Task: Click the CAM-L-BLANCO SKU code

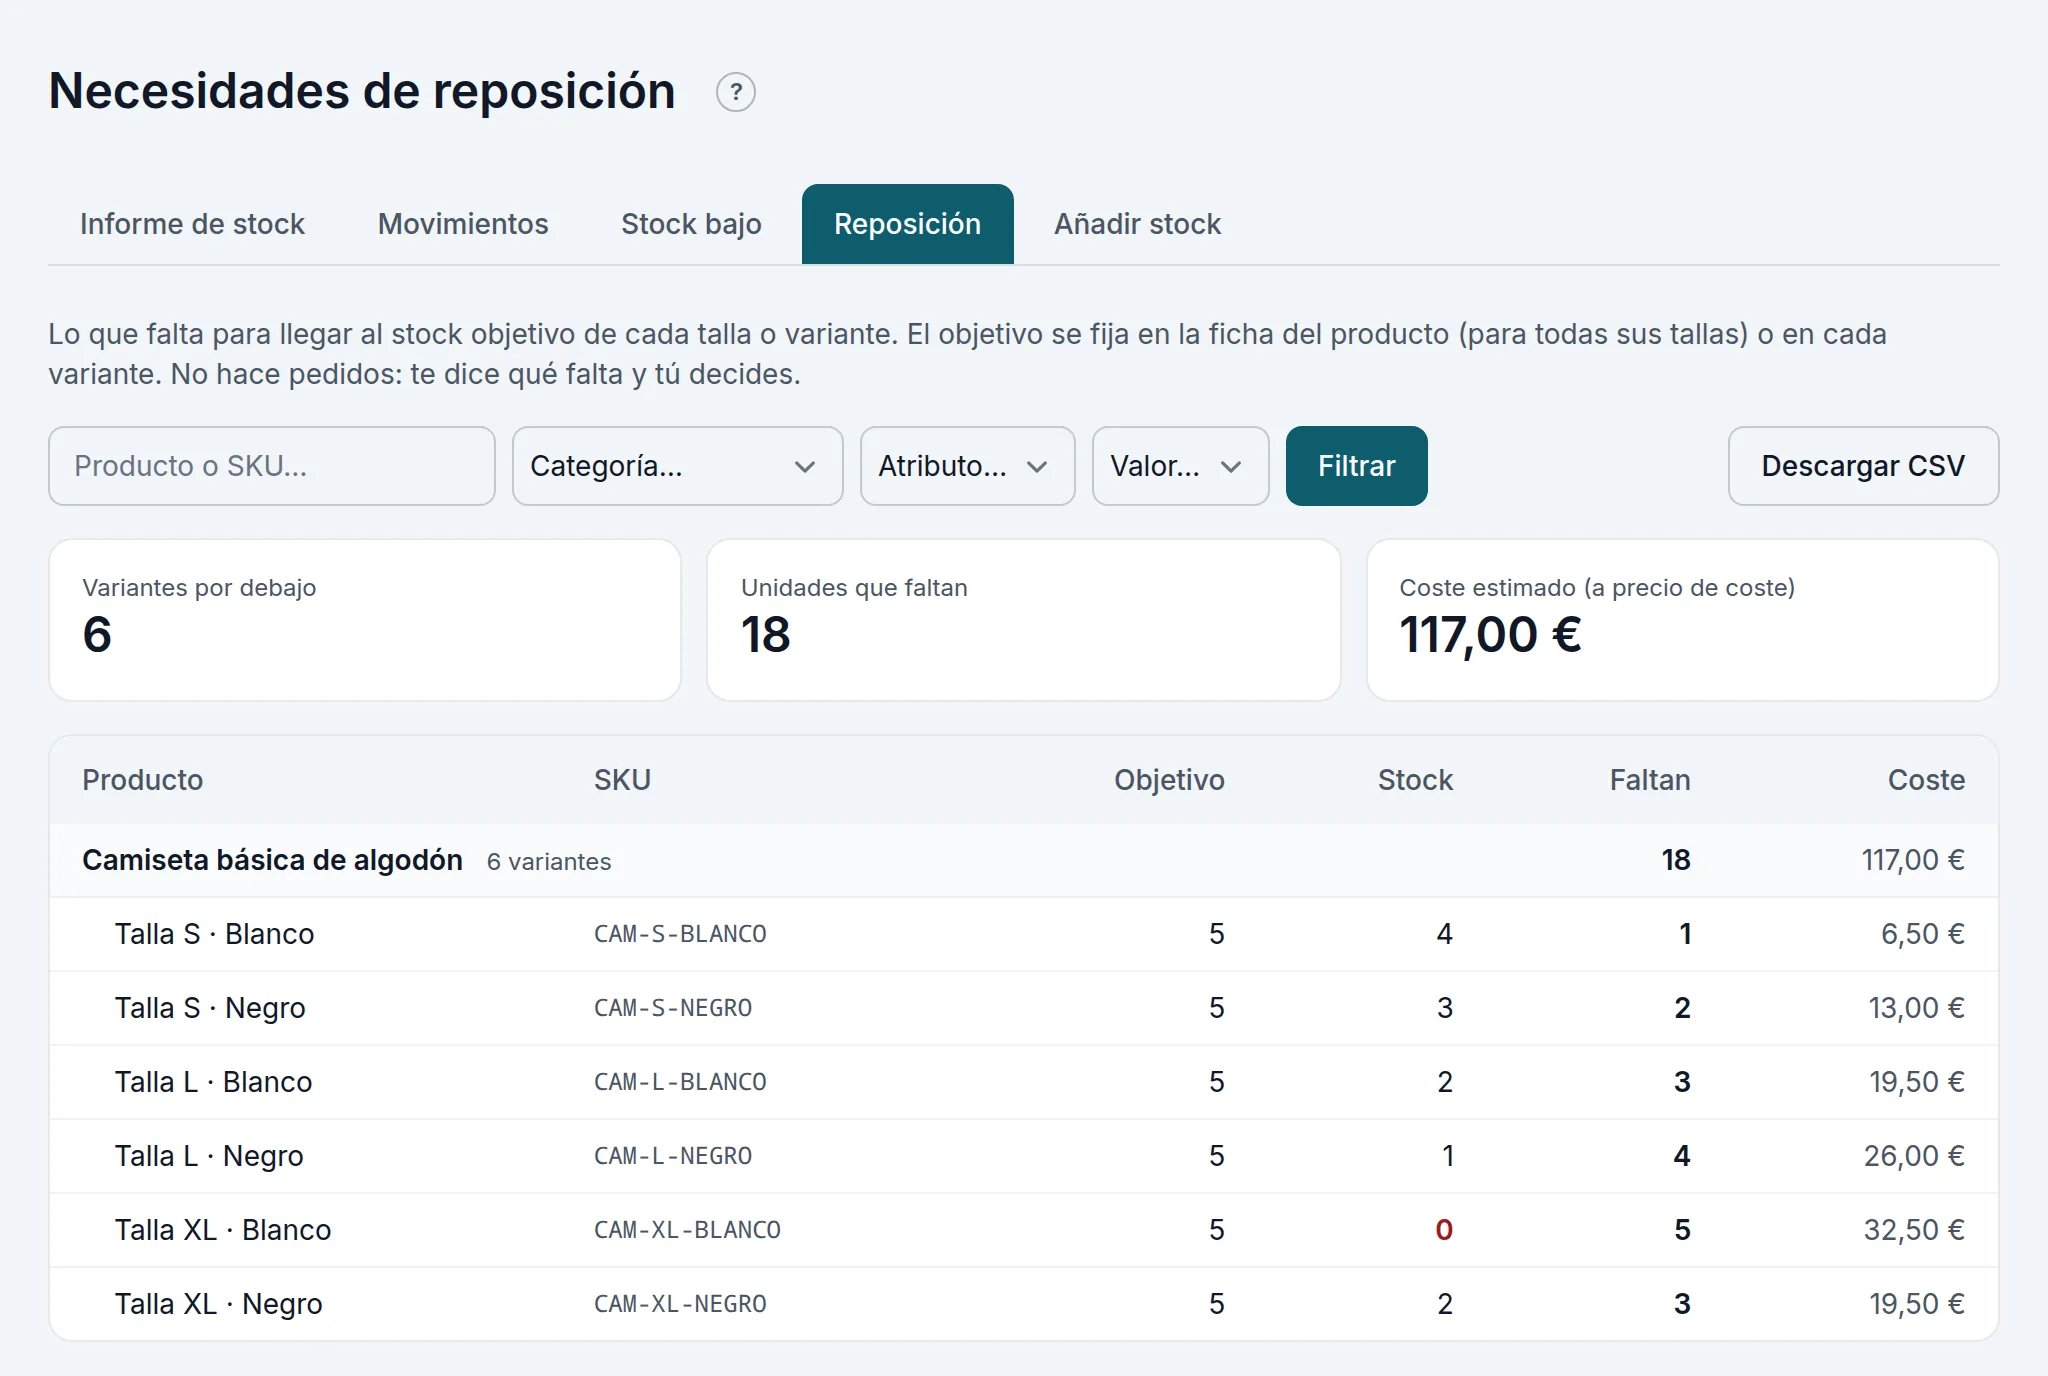Action: [680, 1082]
